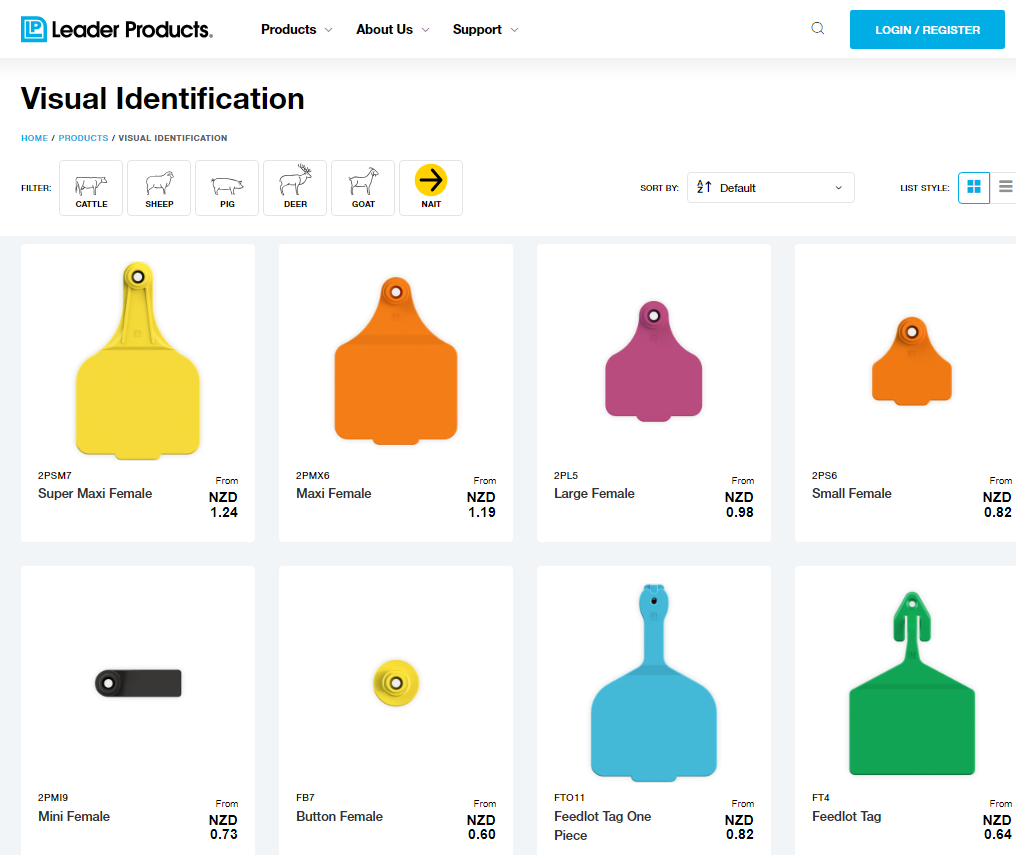Viewport: 1016px width, 855px height.
Task: Switch to grid list style
Action: [x=973, y=188]
